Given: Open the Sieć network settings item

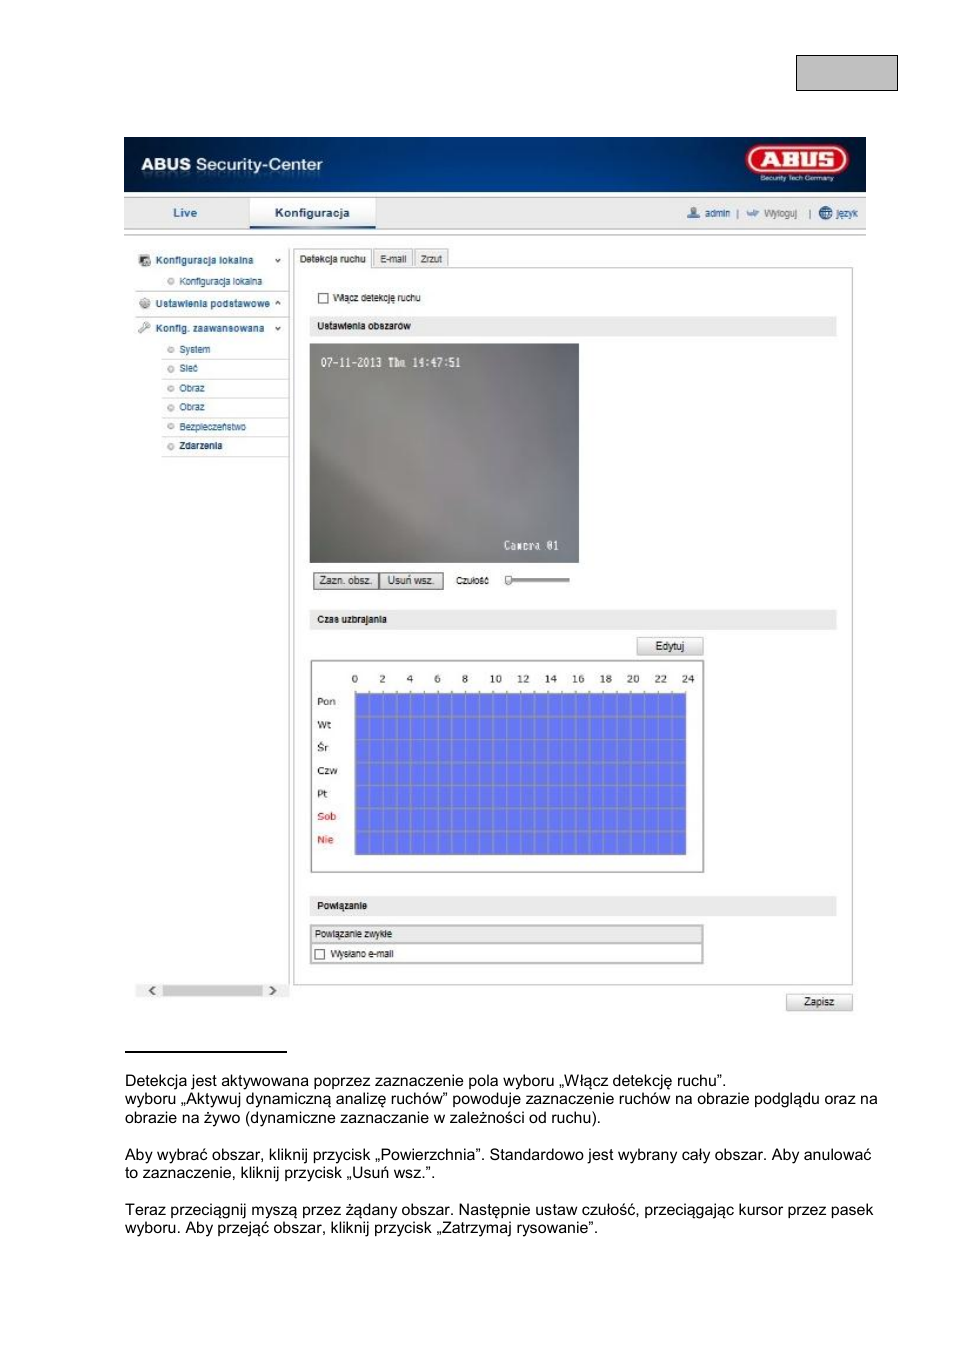Looking at the screenshot, I should click(189, 369).
